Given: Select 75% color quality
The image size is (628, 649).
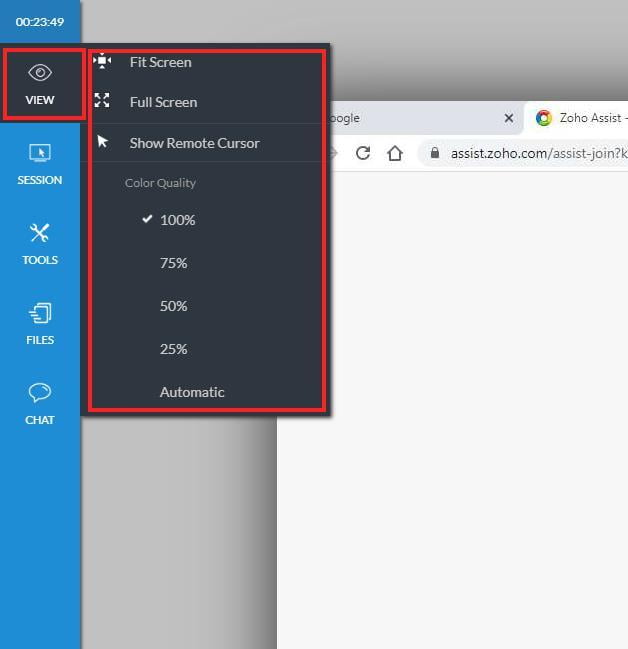Looking at the screenshot, I should click(x=174, y=263).
